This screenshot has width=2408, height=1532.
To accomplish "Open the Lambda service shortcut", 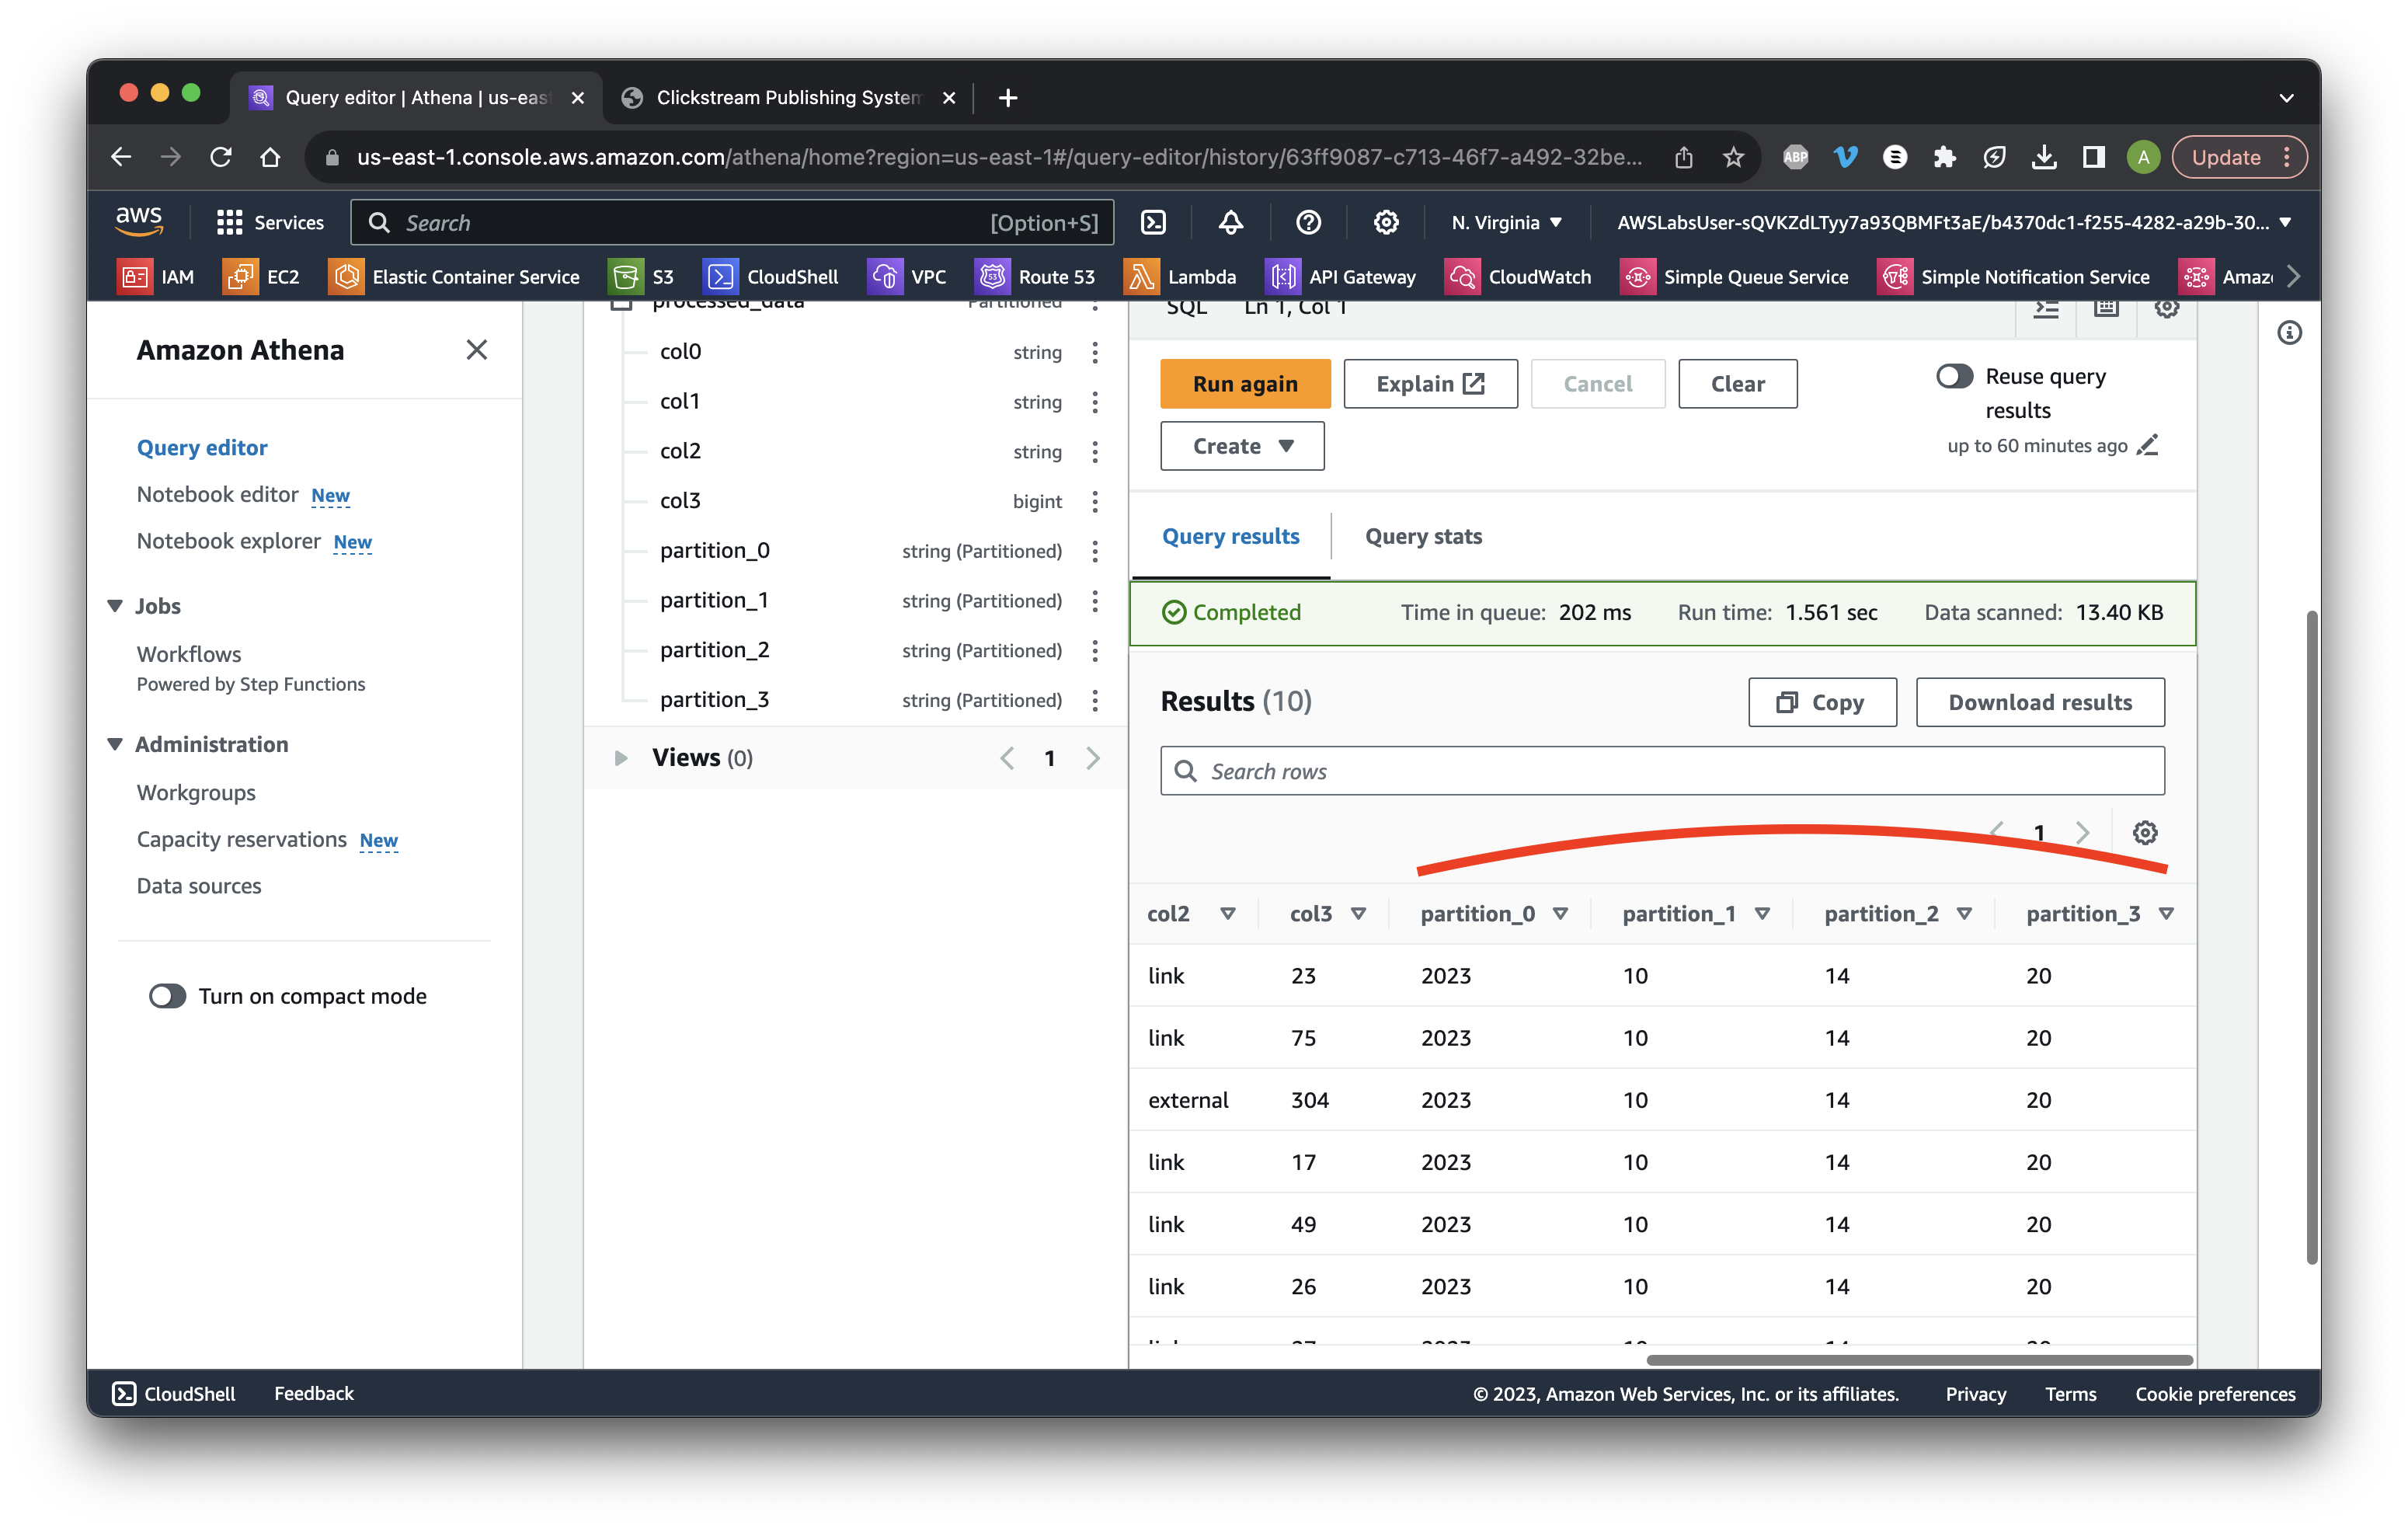I will (1180, 277).
